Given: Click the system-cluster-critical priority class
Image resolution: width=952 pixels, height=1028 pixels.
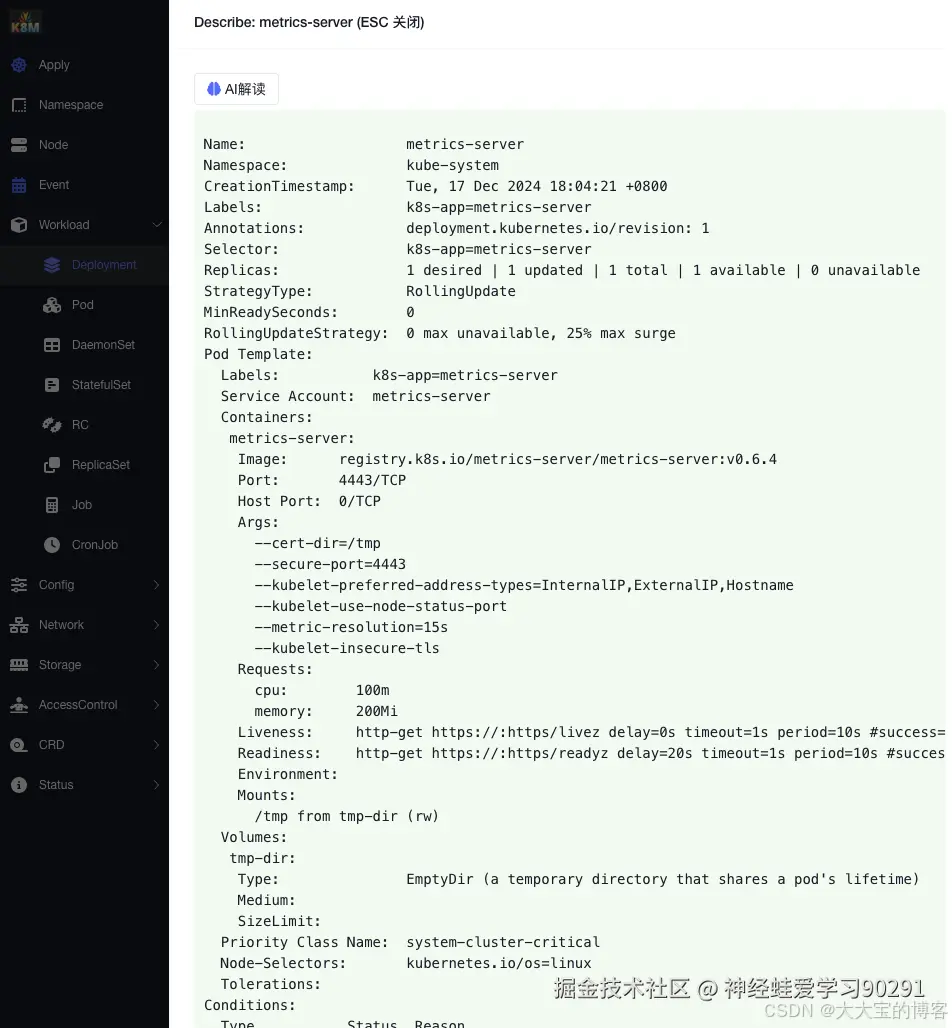Looking at the screenshot, I should coord(503,942).
